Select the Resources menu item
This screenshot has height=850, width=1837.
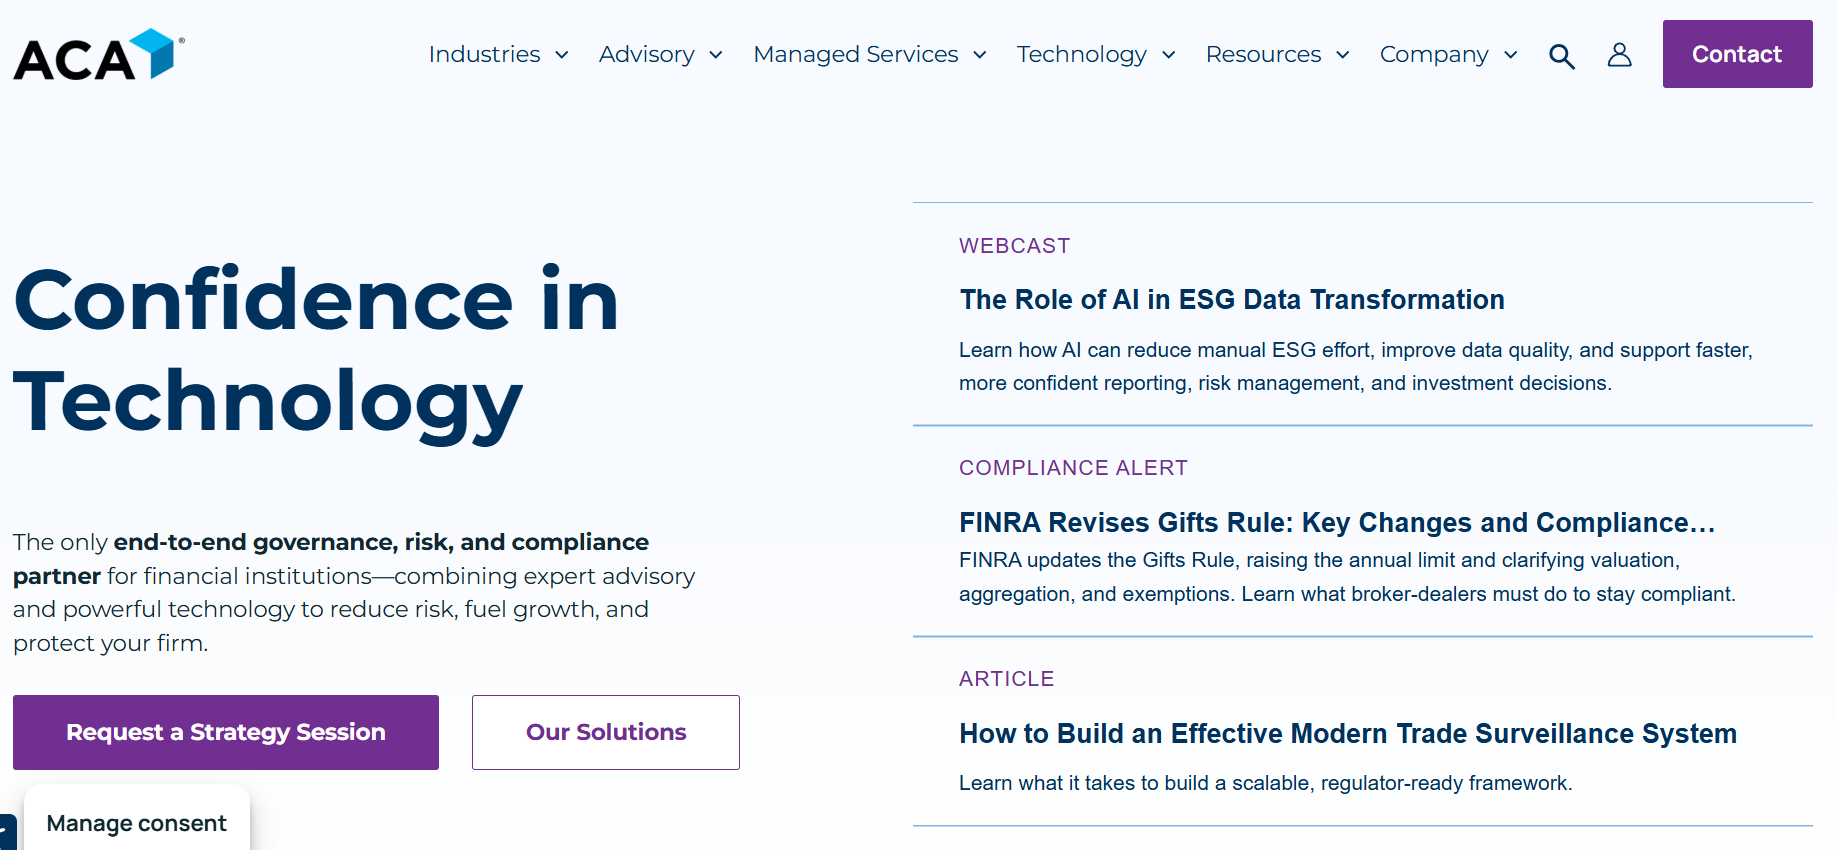click(x=1263, y=54)
